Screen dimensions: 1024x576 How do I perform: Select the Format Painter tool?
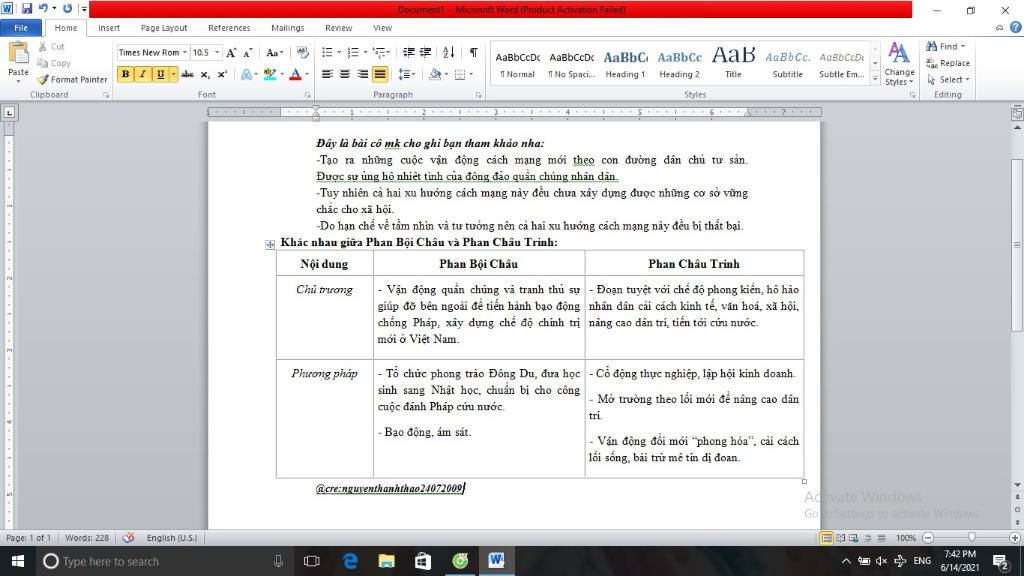[72, 80]
